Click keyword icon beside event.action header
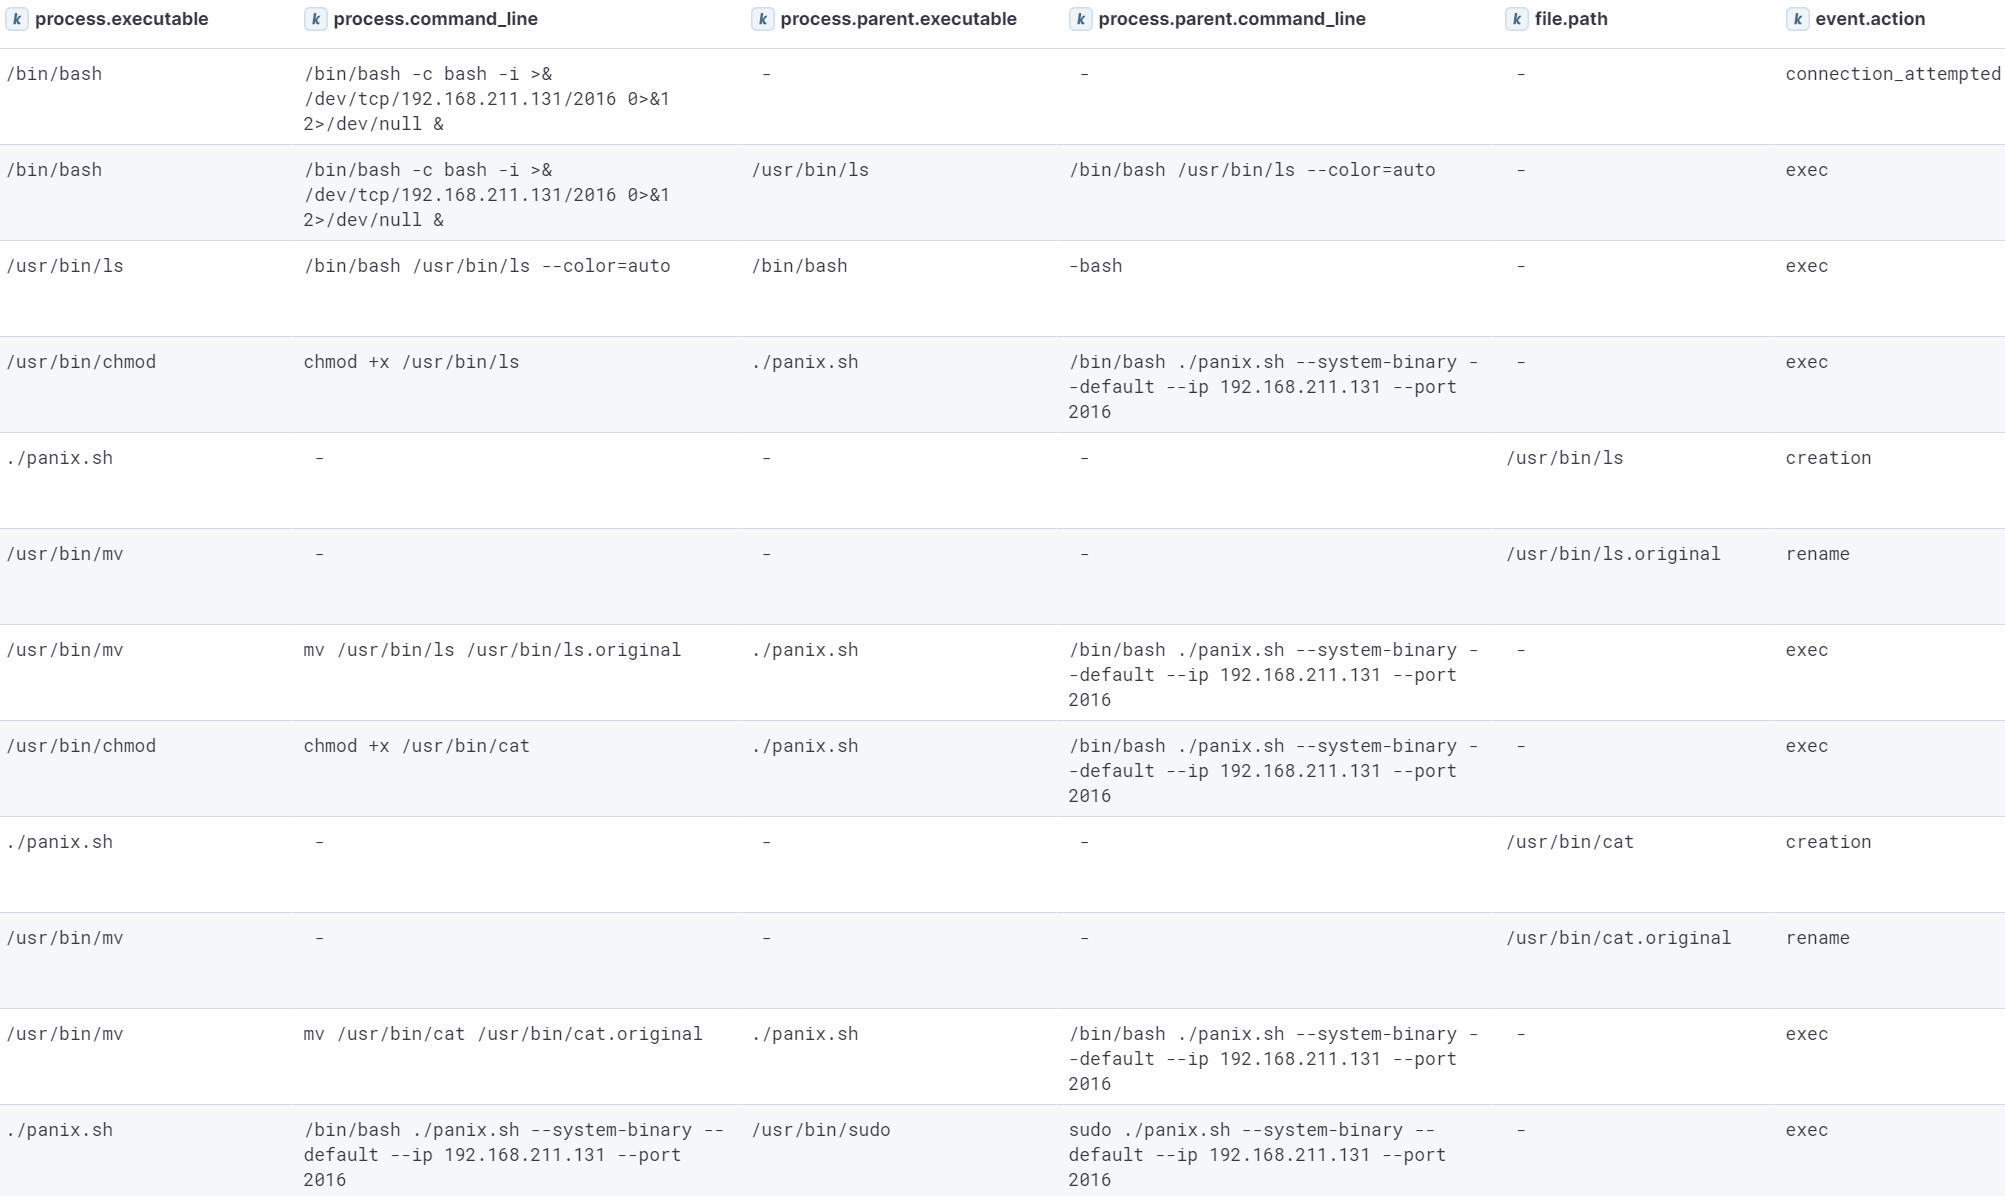Screen dimensions: 2005x1196 pos(1797,19)
